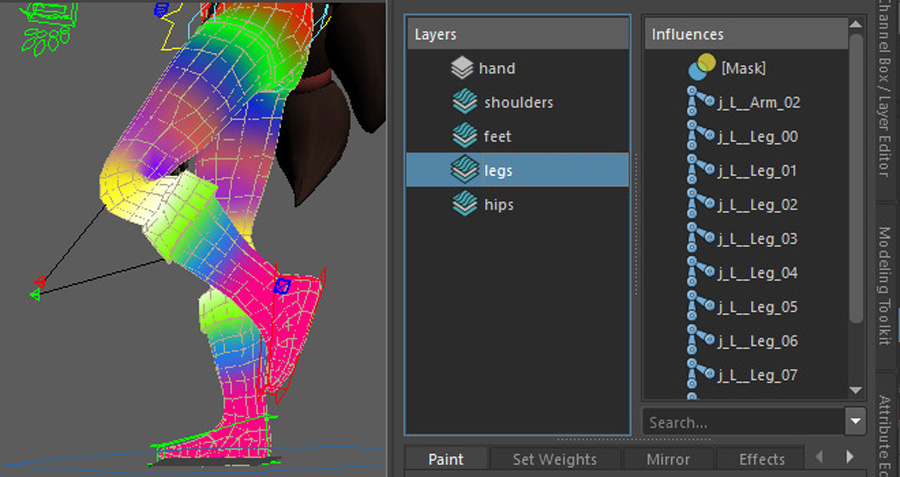Switch to the Effects tab
This screenshot has height=477, width=900.
pyautogui.click(x=761, y=459)
